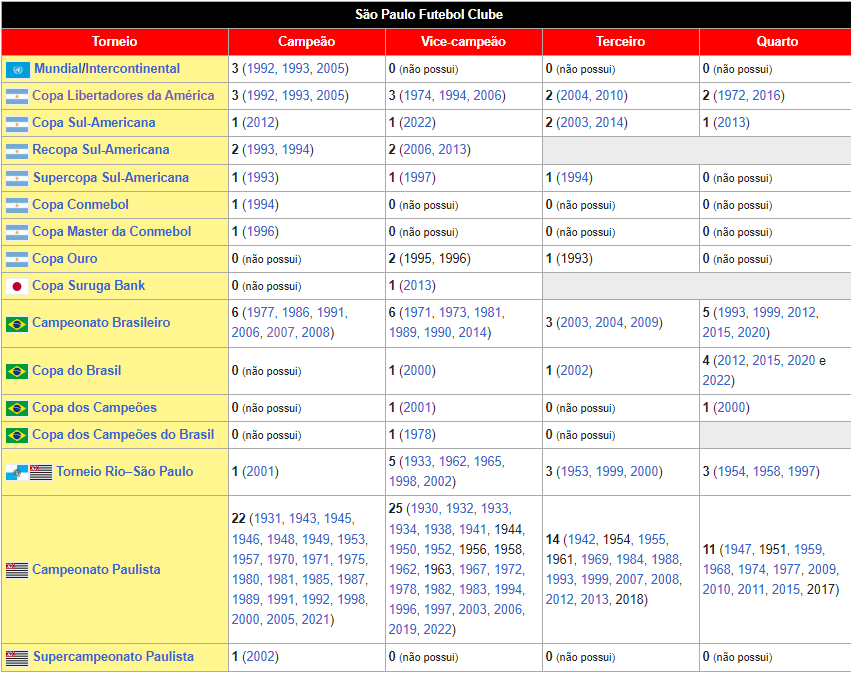The width and height of the screenshot is (851, 677).
Task: Open the Brazil flag icon next to Copa do Brasil
Action: pos(16,371)
